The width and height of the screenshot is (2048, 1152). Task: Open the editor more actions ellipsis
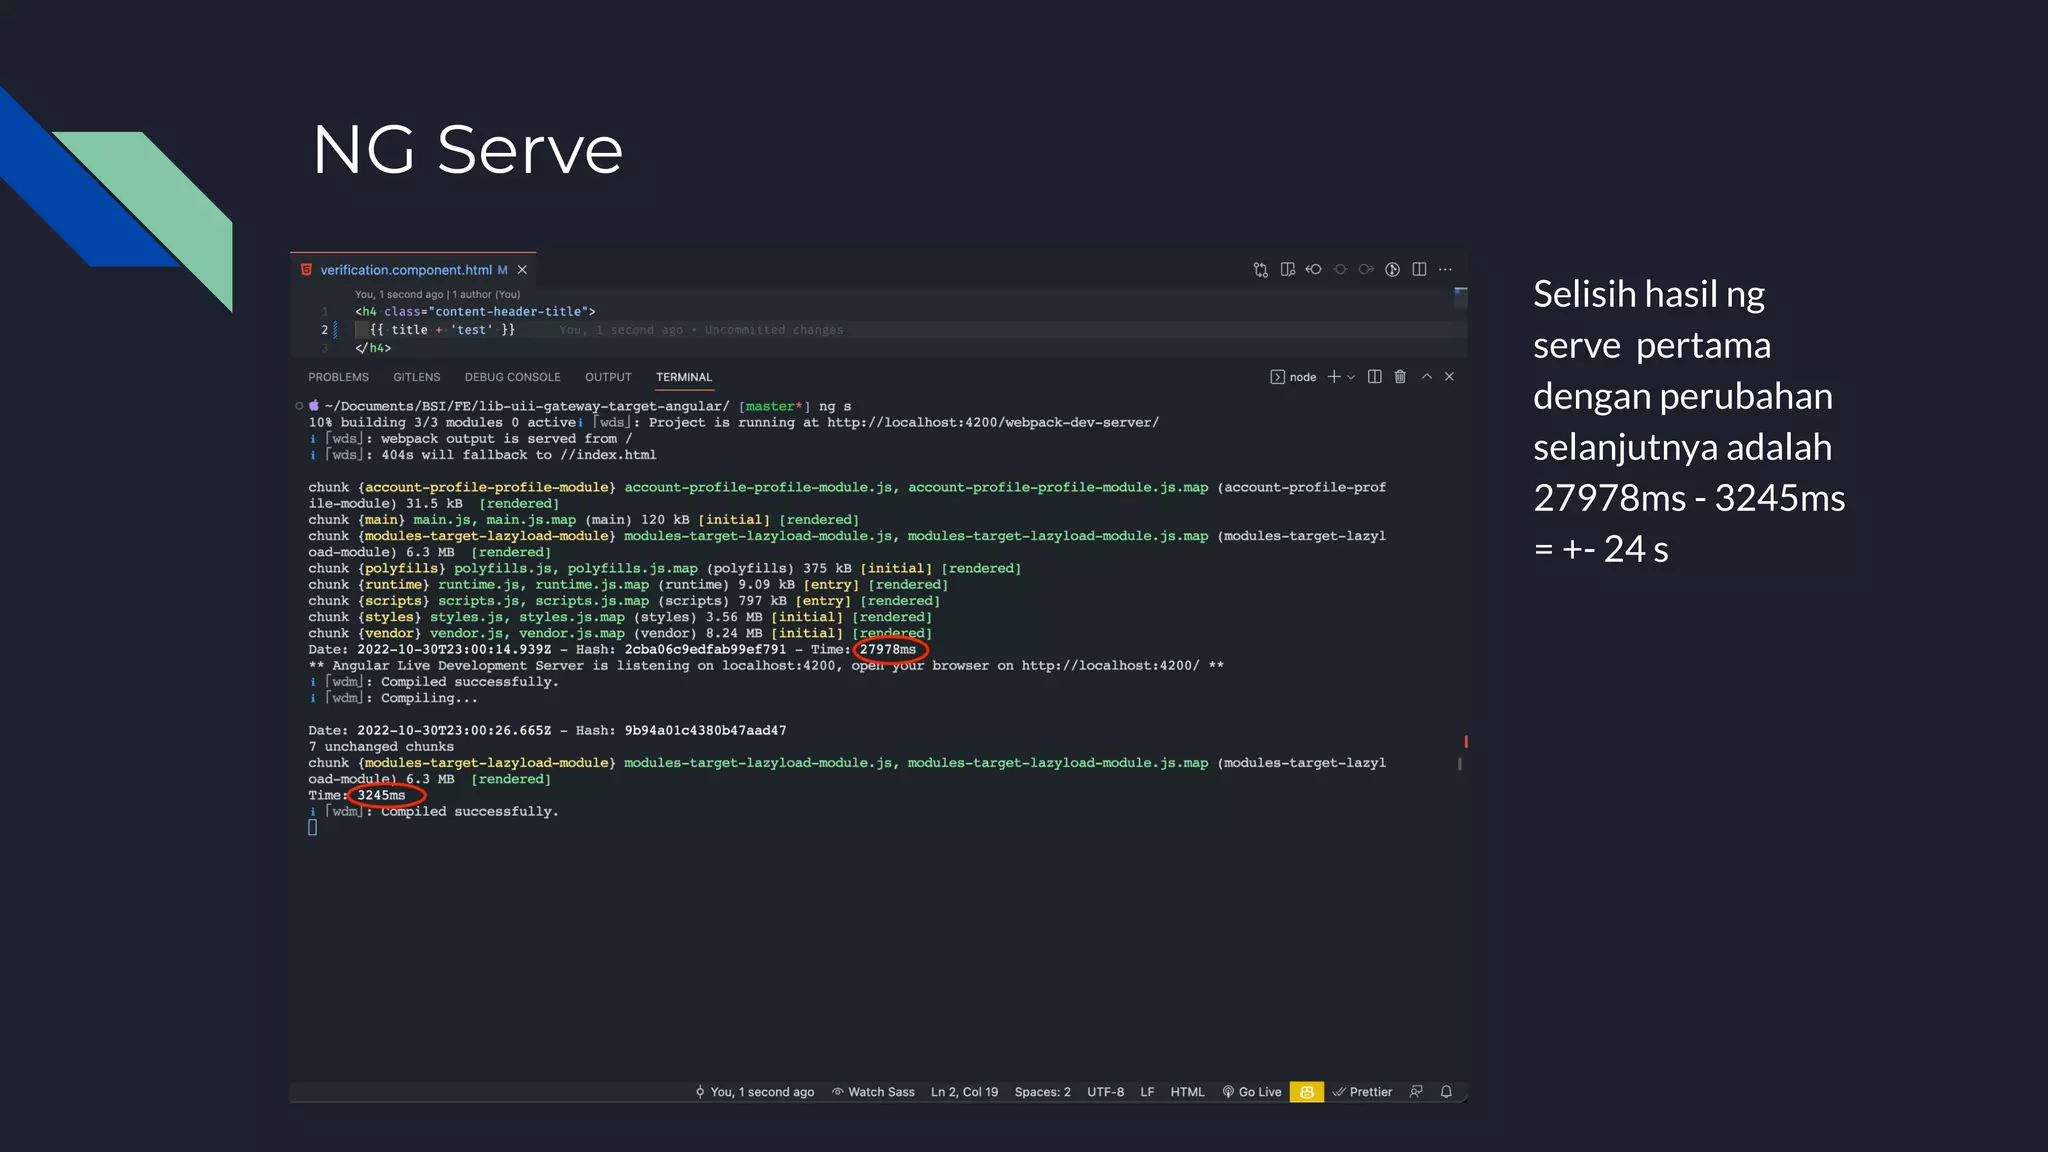1445,270
